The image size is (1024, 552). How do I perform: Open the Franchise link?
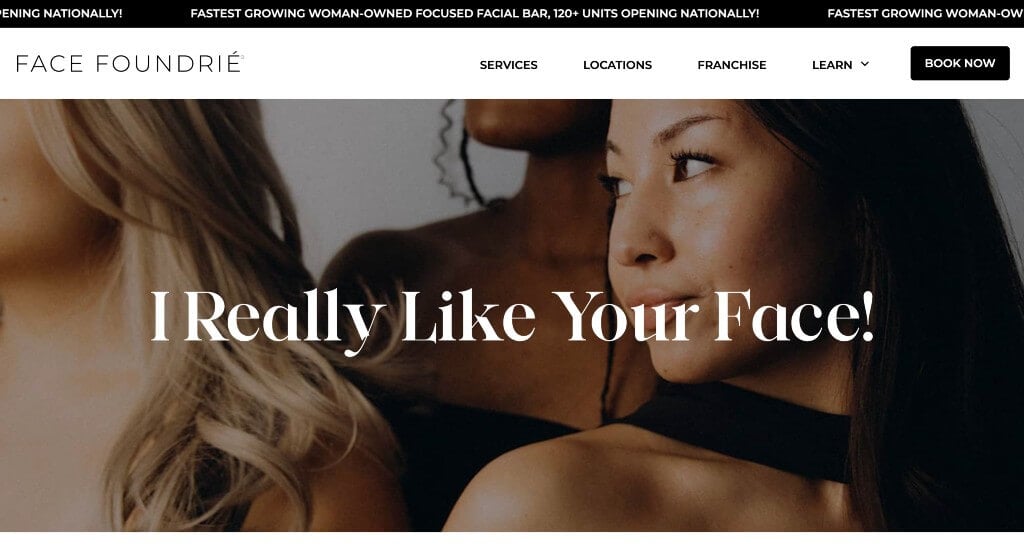coord(731,65)
